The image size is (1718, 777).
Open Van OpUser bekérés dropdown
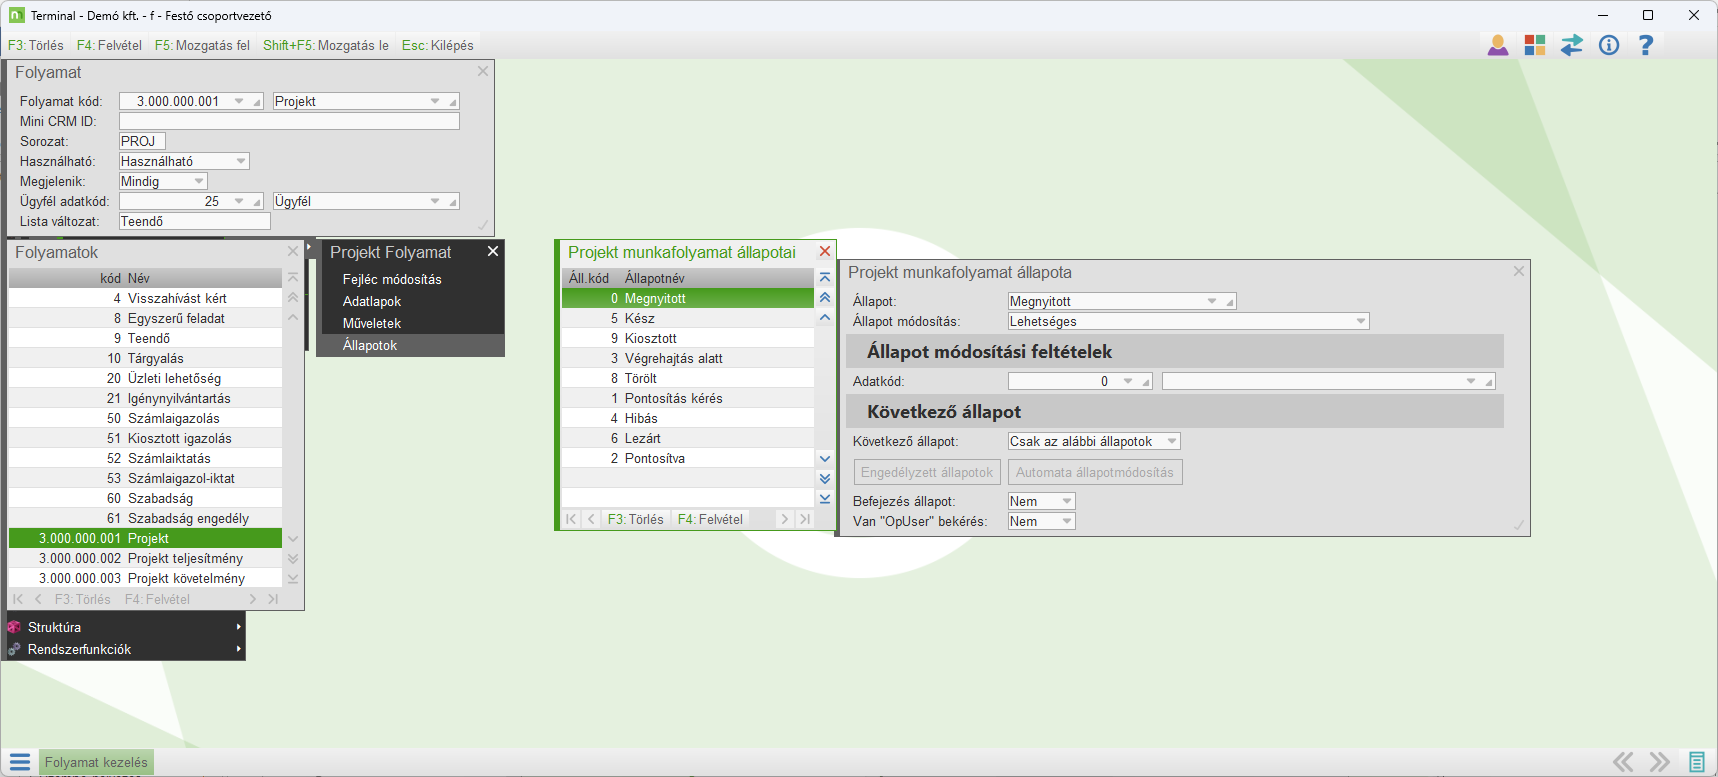(1067, 521)
